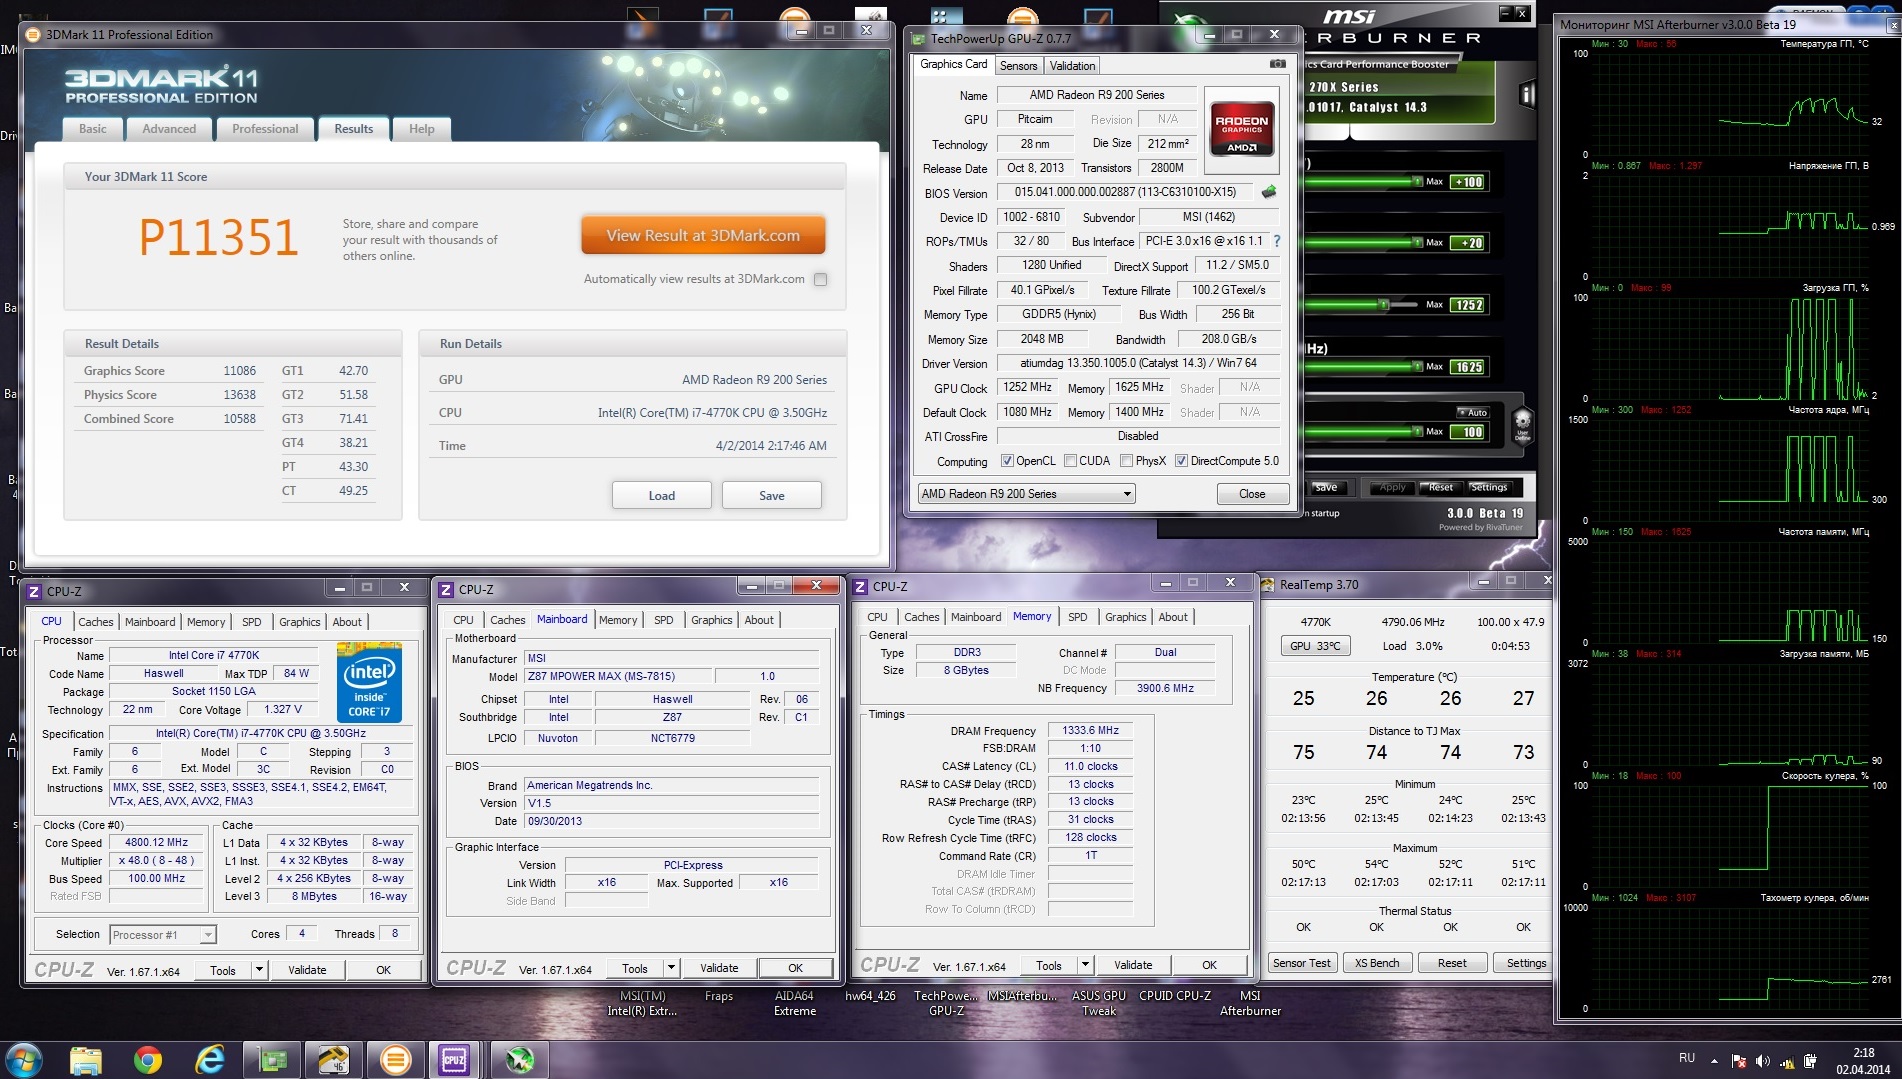Toggle the PhysX checkbox in GPU-Z

pos(1126,461)
